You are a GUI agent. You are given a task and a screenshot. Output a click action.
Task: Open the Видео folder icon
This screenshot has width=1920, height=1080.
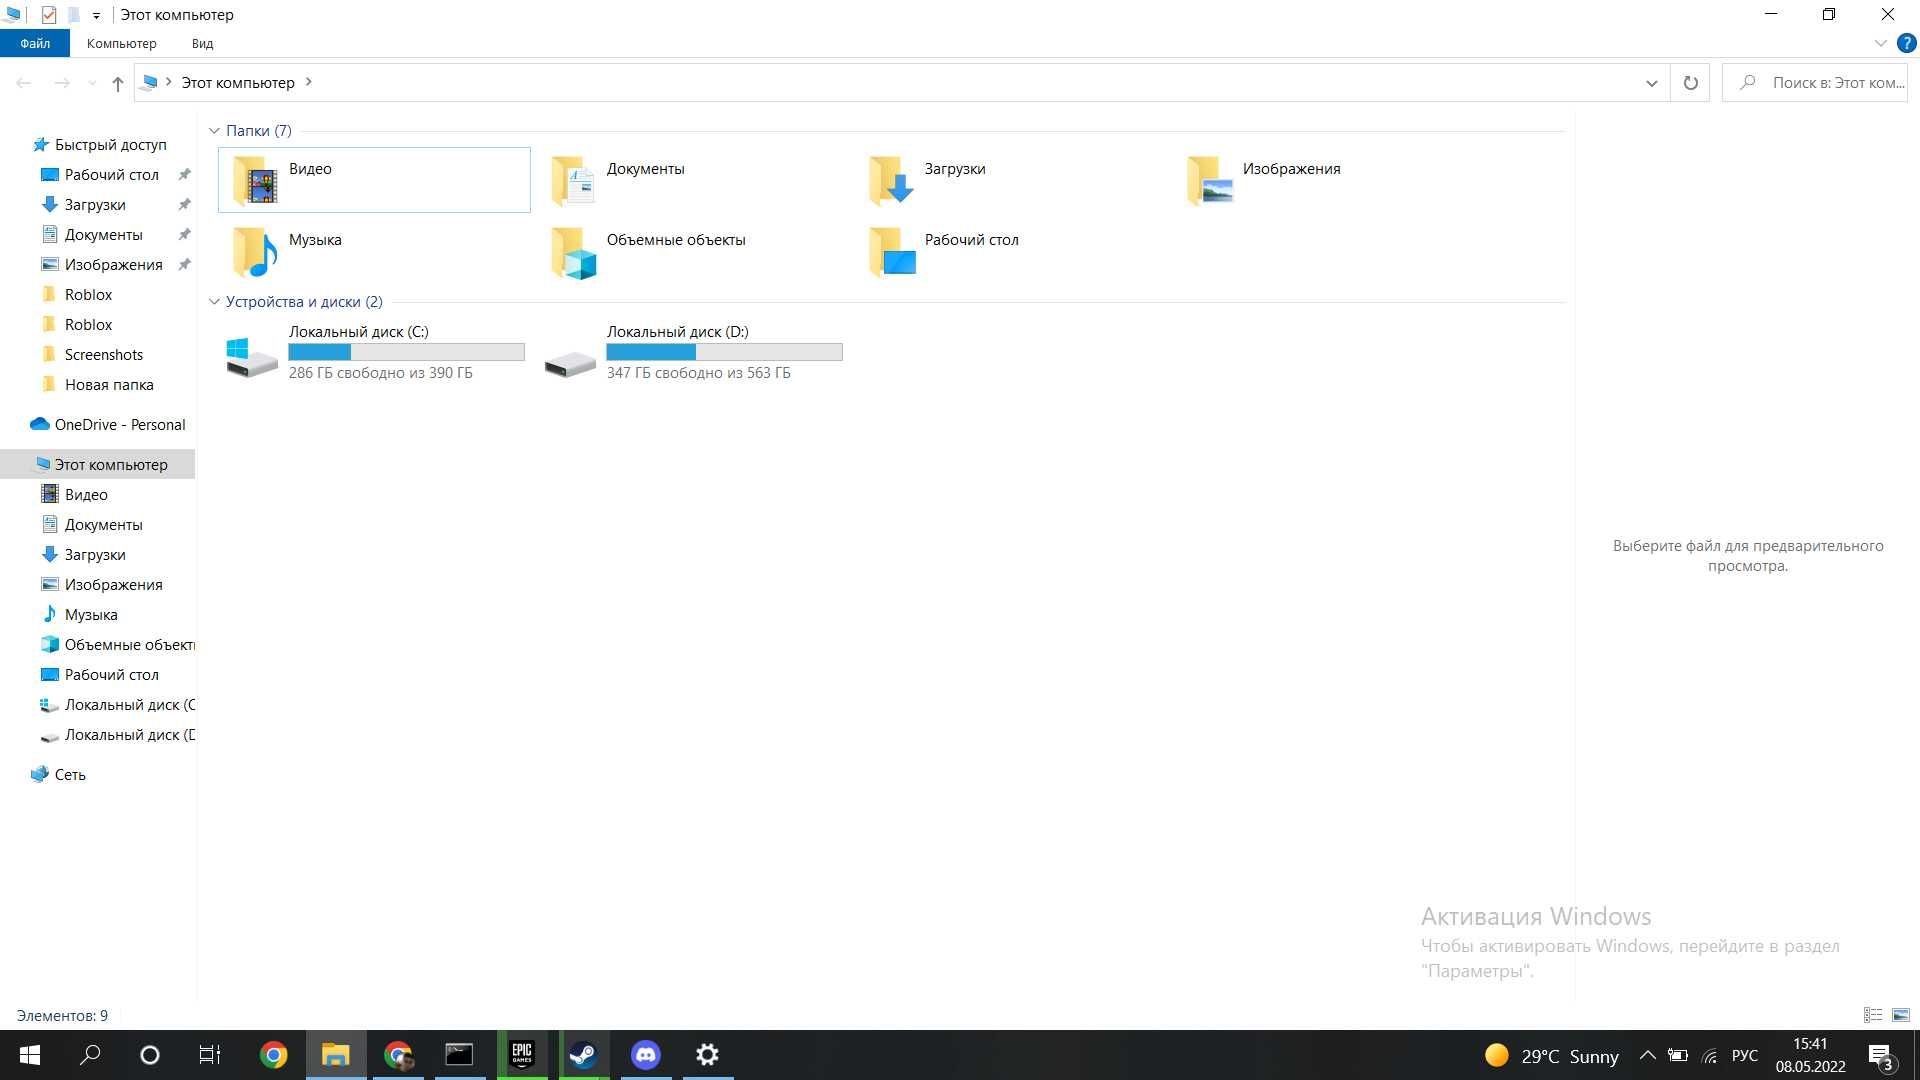[254, 181]
